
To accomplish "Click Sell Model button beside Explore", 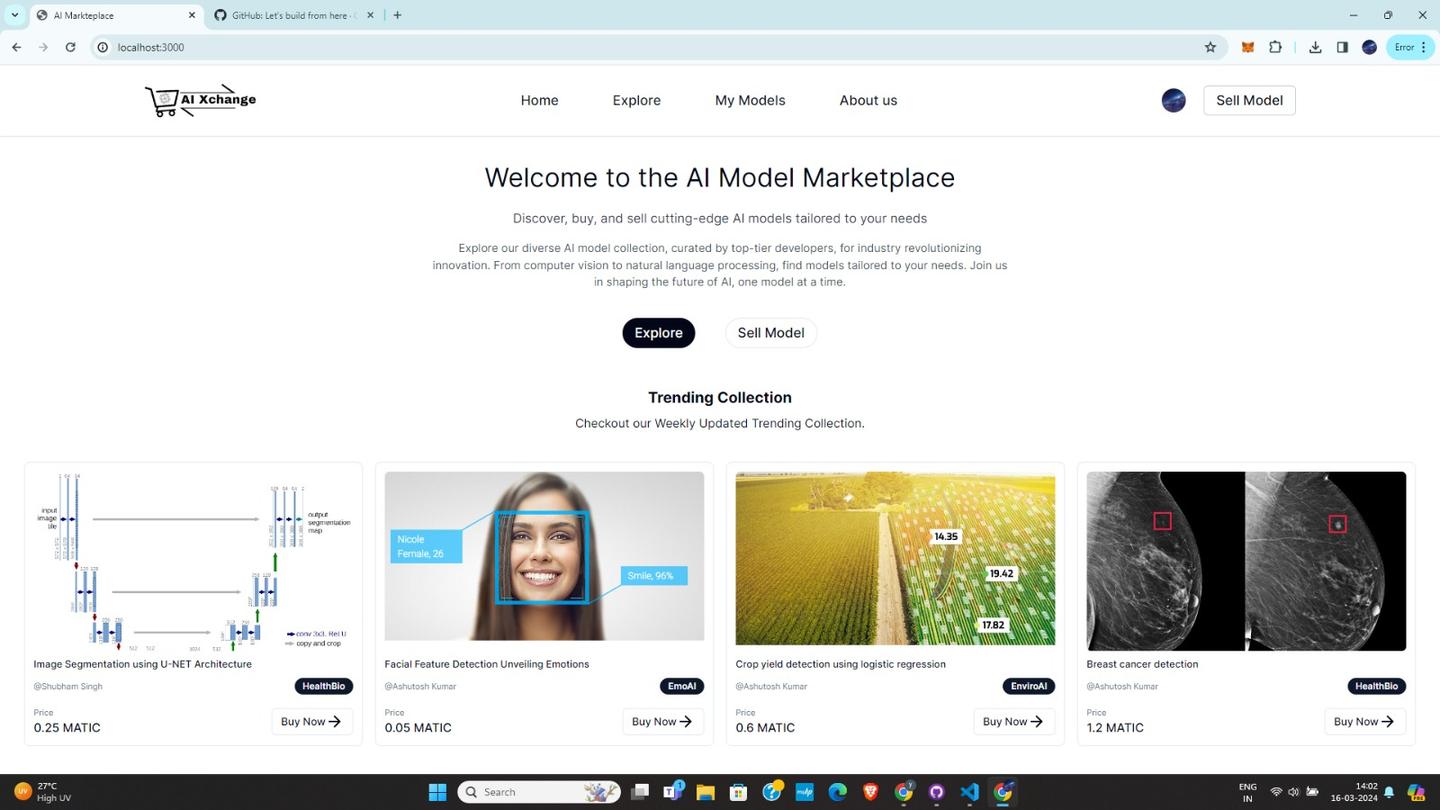I will point(770,333).
